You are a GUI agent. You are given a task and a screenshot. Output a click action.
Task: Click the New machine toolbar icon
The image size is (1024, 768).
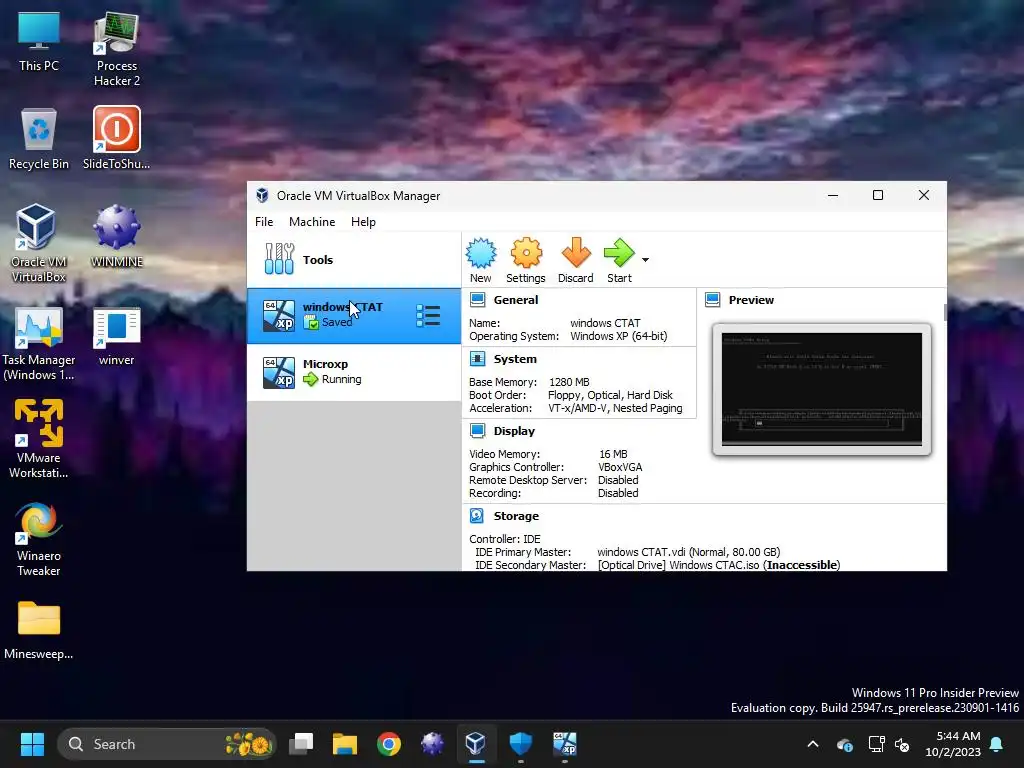[x=481, y=261]
